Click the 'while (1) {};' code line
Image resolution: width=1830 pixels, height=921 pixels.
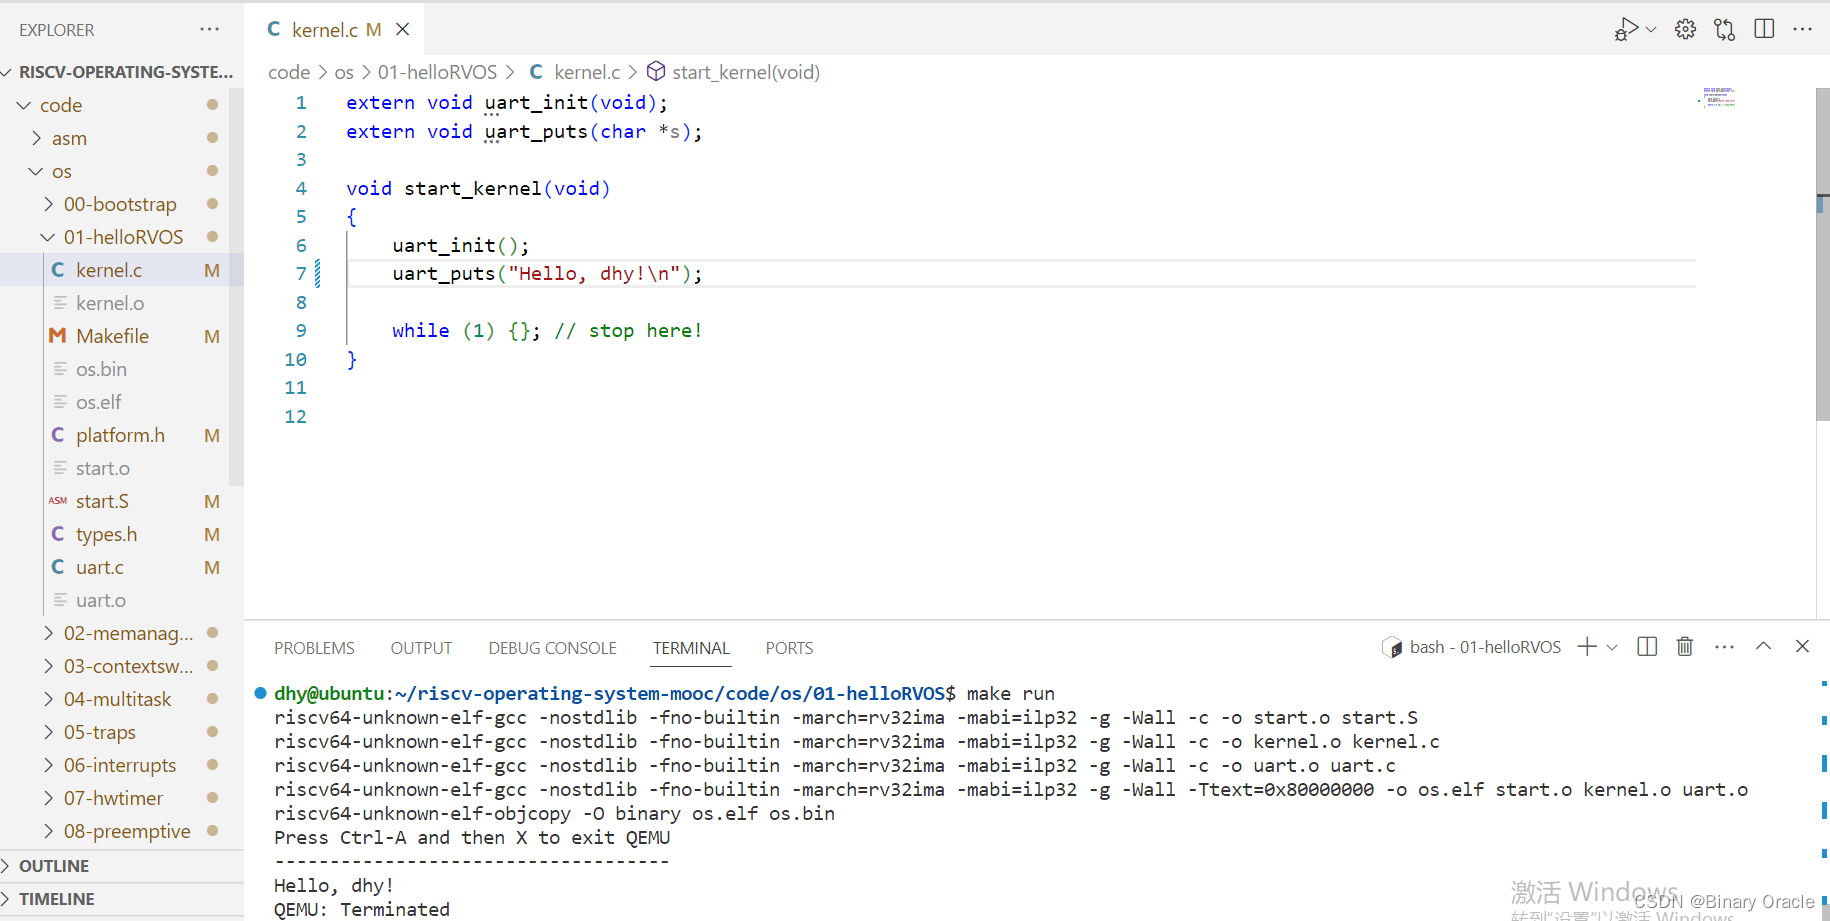tap(547, 331)
